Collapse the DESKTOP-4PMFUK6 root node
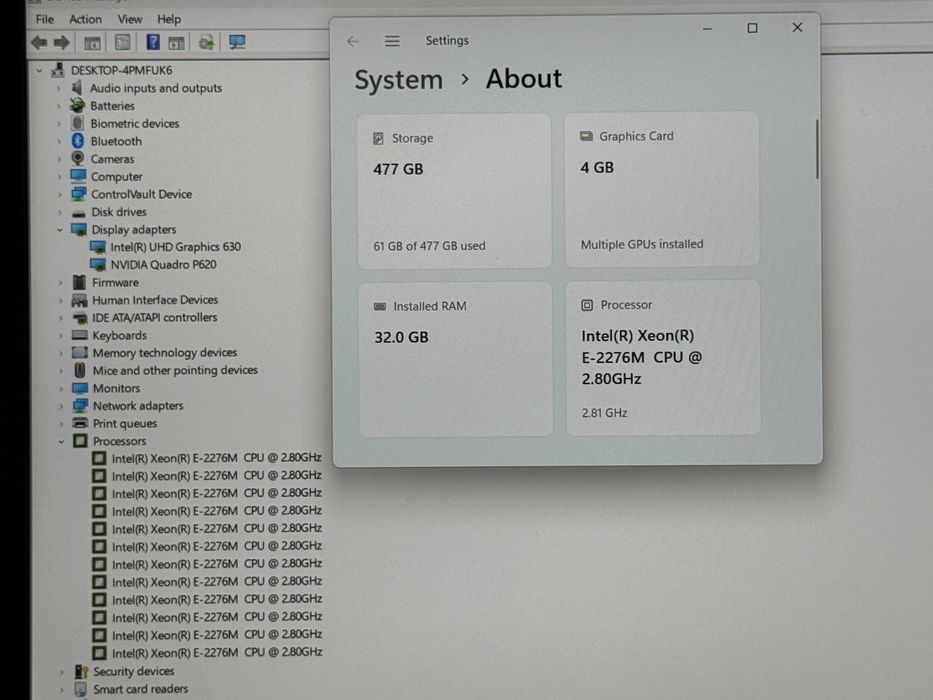The height and width of the screenshot is (700, 933). pyautogui.click(x=39, y=71)
